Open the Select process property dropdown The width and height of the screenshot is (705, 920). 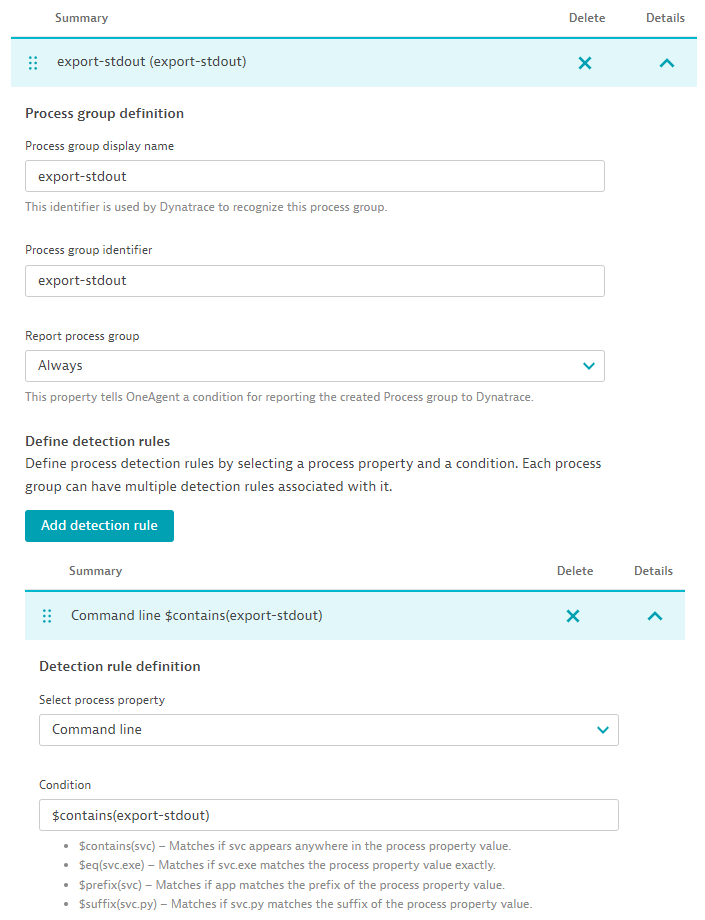coord(328,730)
